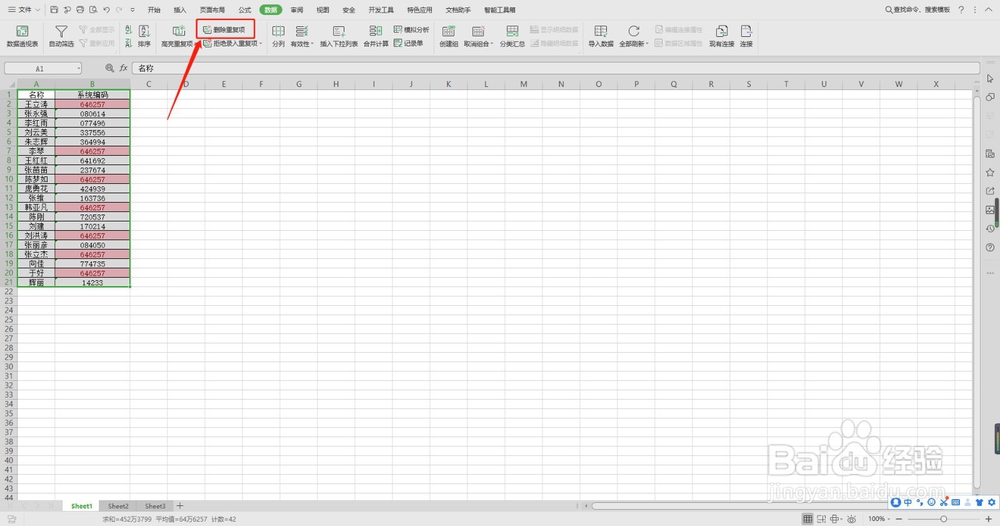Screen dimensions: 1000x526
Task: Switch to page layout view in status bar
Action: (x=821, y=519)
